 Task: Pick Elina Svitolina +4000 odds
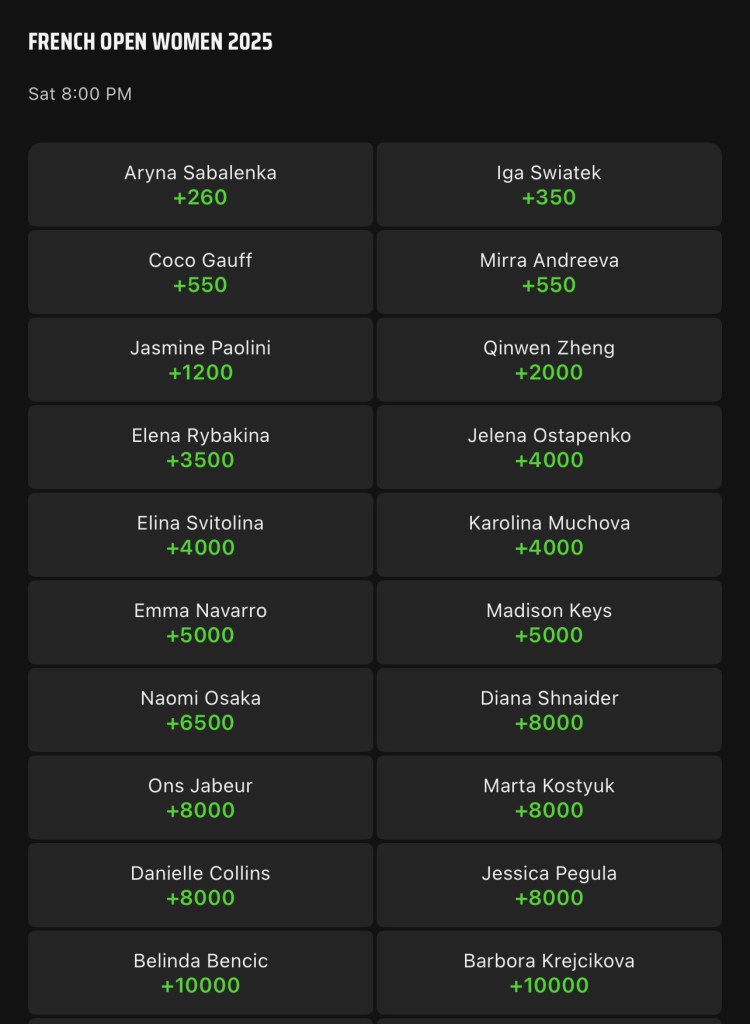click(x=201, y=535)
